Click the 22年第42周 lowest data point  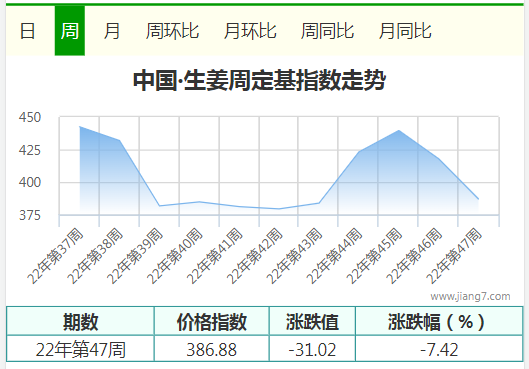coord(279,209)
